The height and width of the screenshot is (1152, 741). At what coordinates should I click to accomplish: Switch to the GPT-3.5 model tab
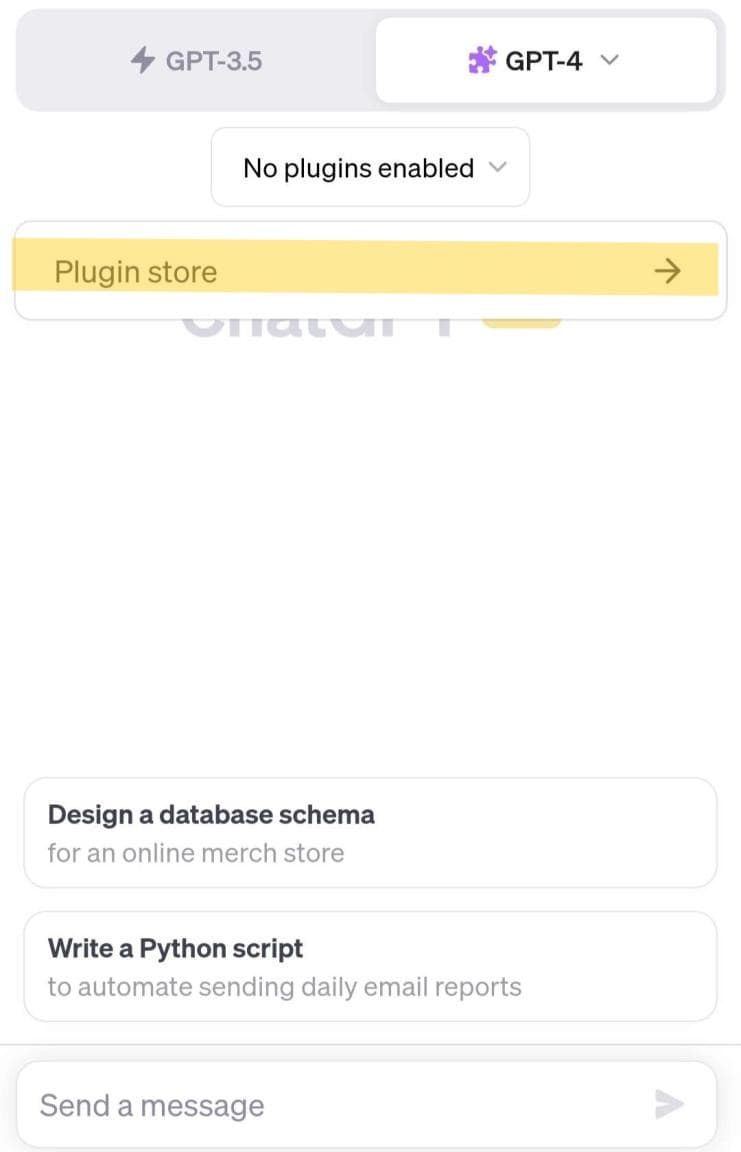[x=196, y=60]
